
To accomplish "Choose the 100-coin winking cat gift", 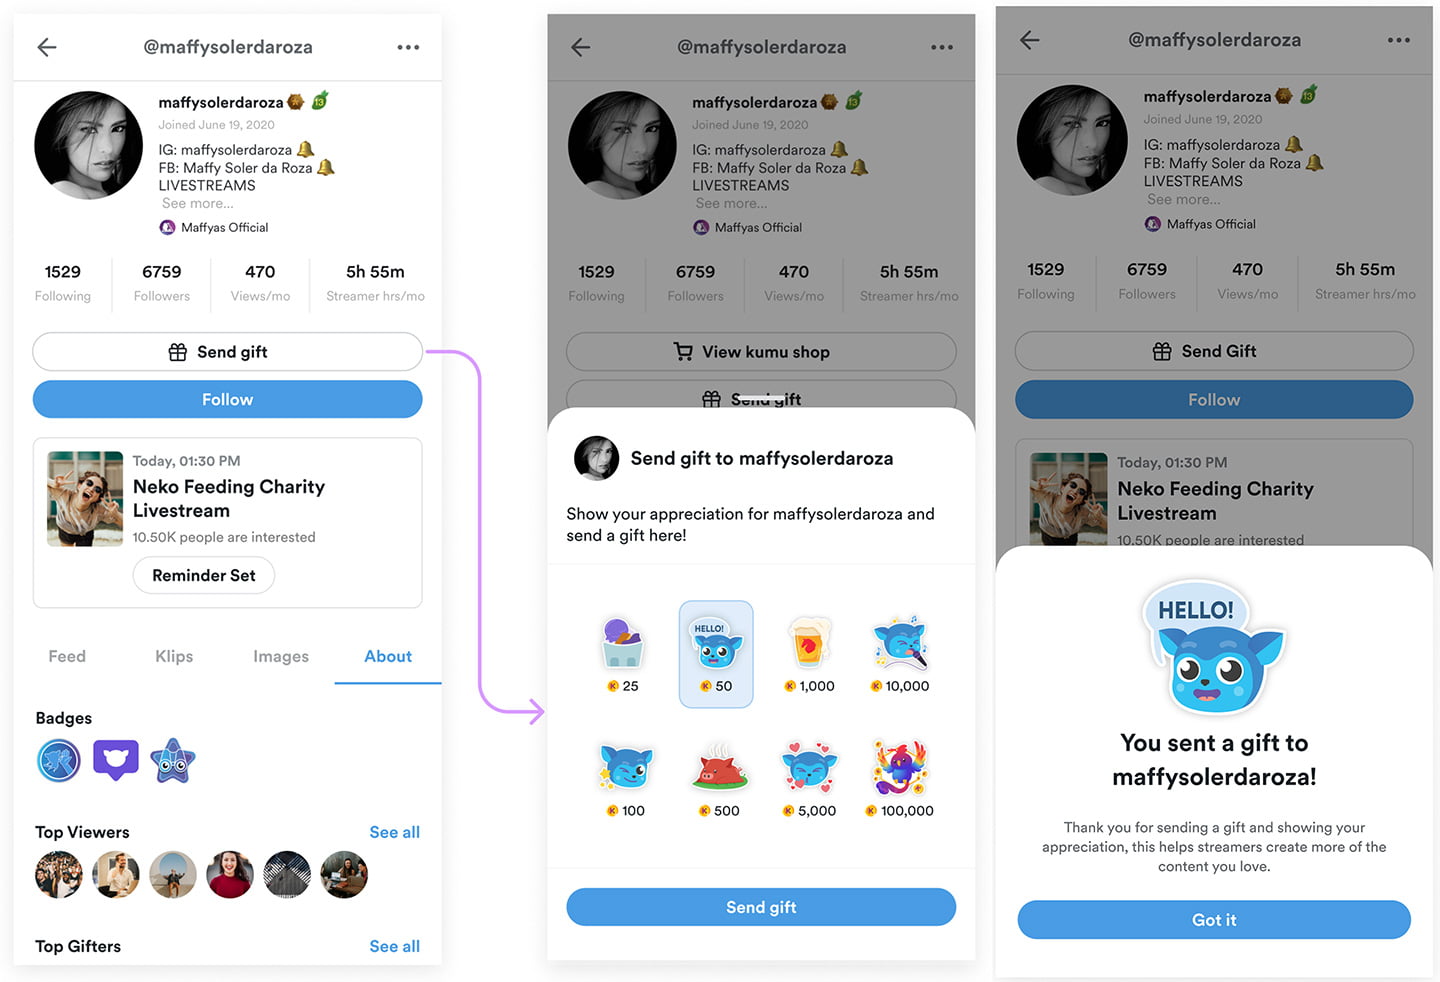I will 625,779.
